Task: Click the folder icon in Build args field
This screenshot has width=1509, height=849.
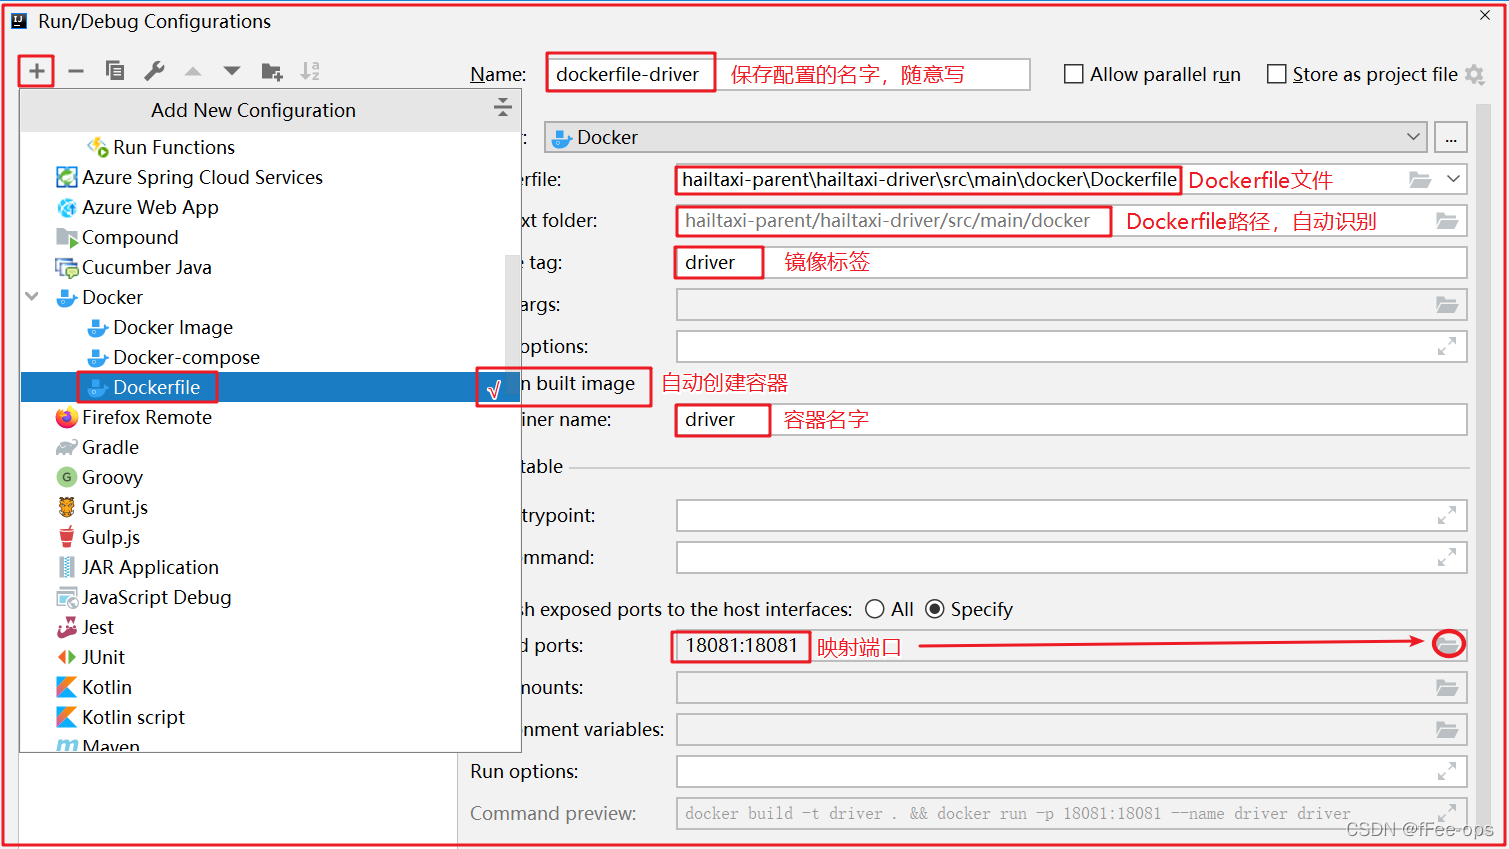Action: click(x=1447, y=304)
